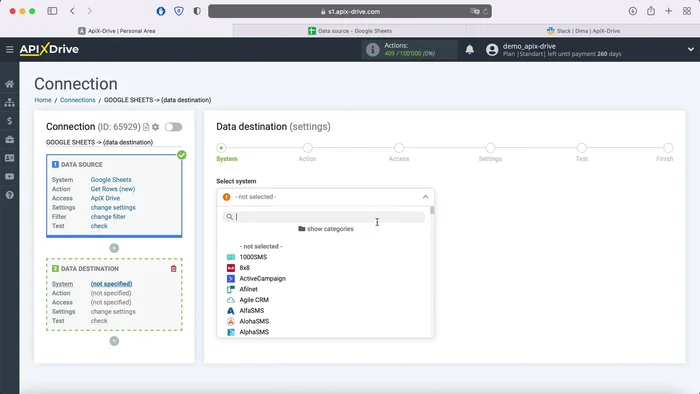The width and height of the screenshot is (700, 394).
Task: Click the document copy icon next to connection ID
Action: point(146,127)
